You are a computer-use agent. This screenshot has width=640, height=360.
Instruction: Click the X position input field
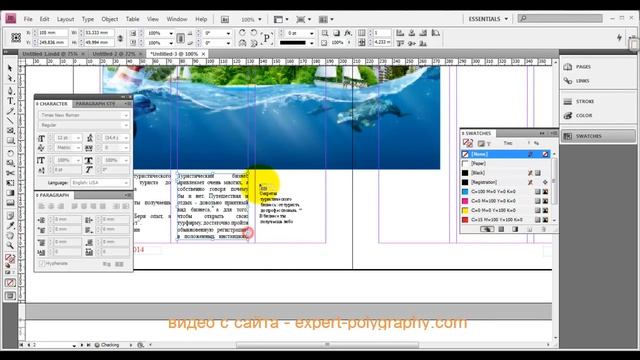[53, 33]
